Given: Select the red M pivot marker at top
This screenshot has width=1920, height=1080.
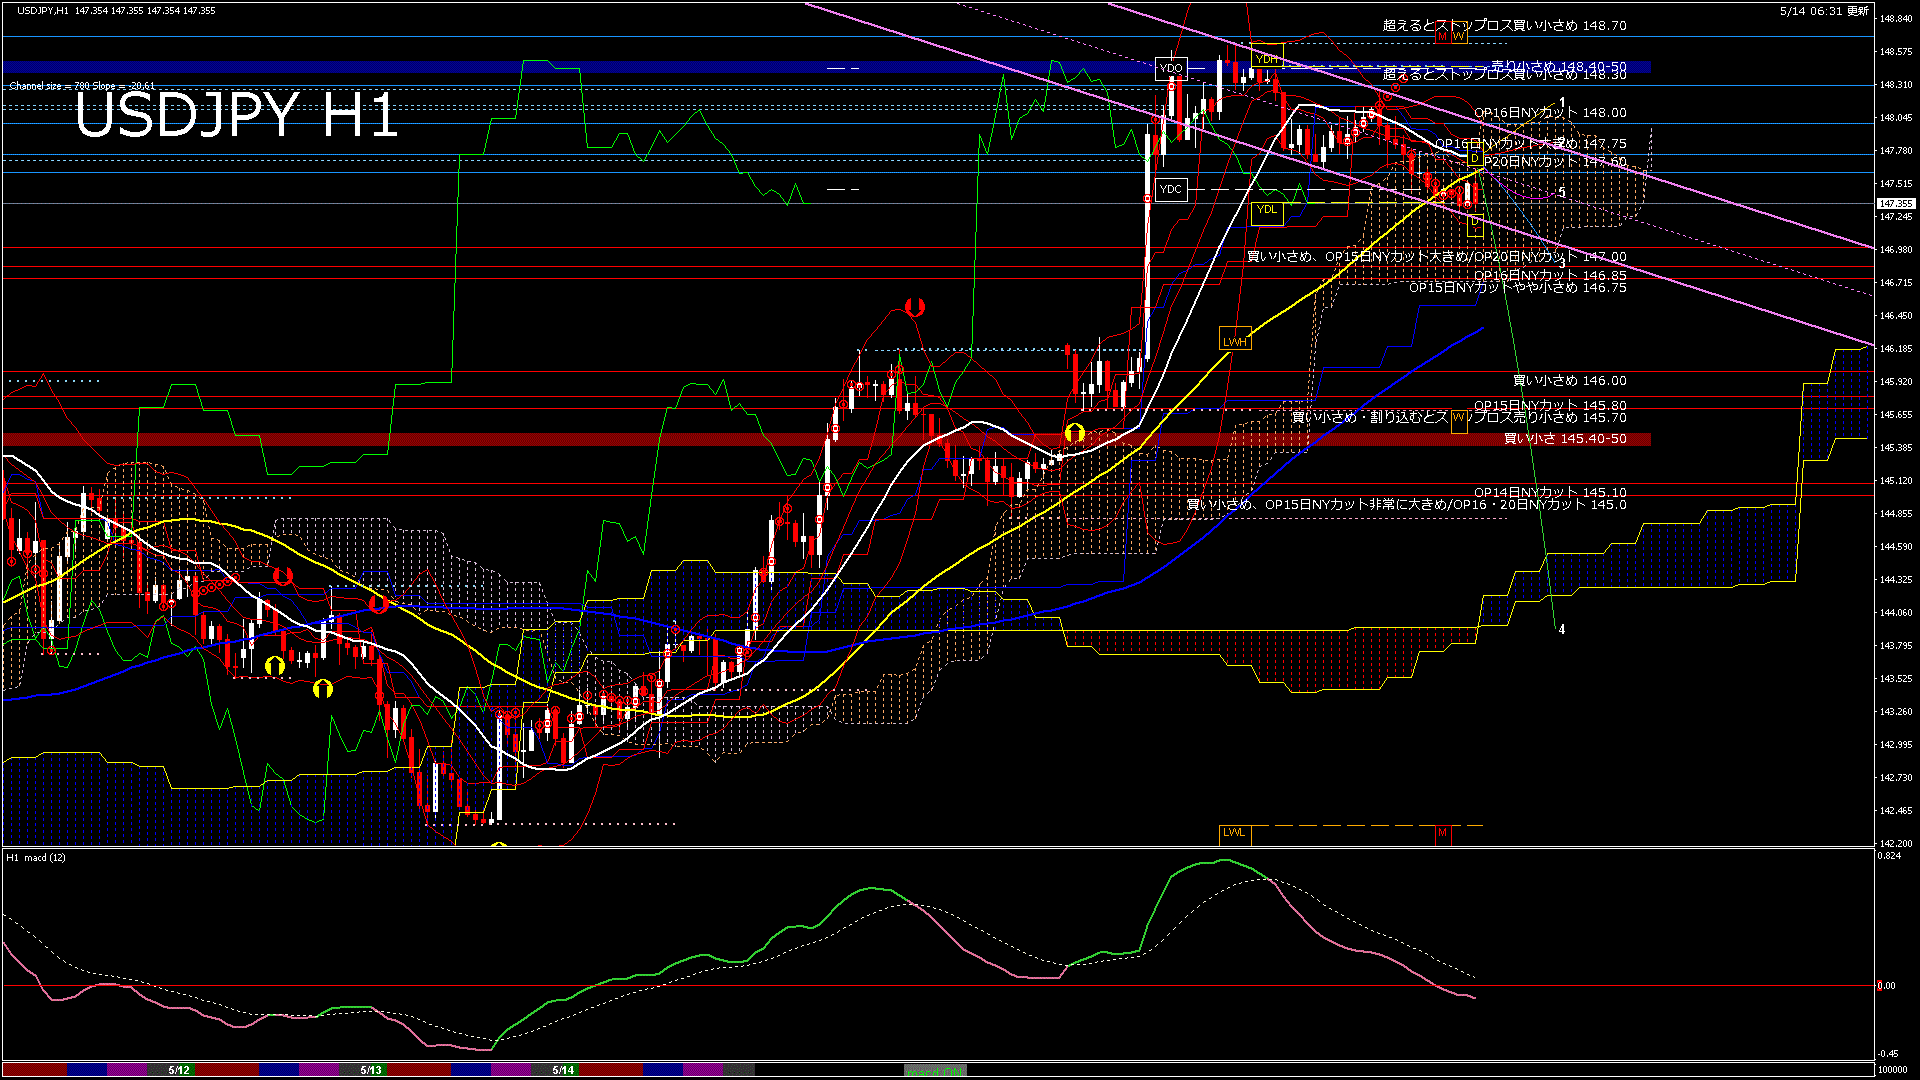Looking at the screenshot, I should coord(1442,36).
